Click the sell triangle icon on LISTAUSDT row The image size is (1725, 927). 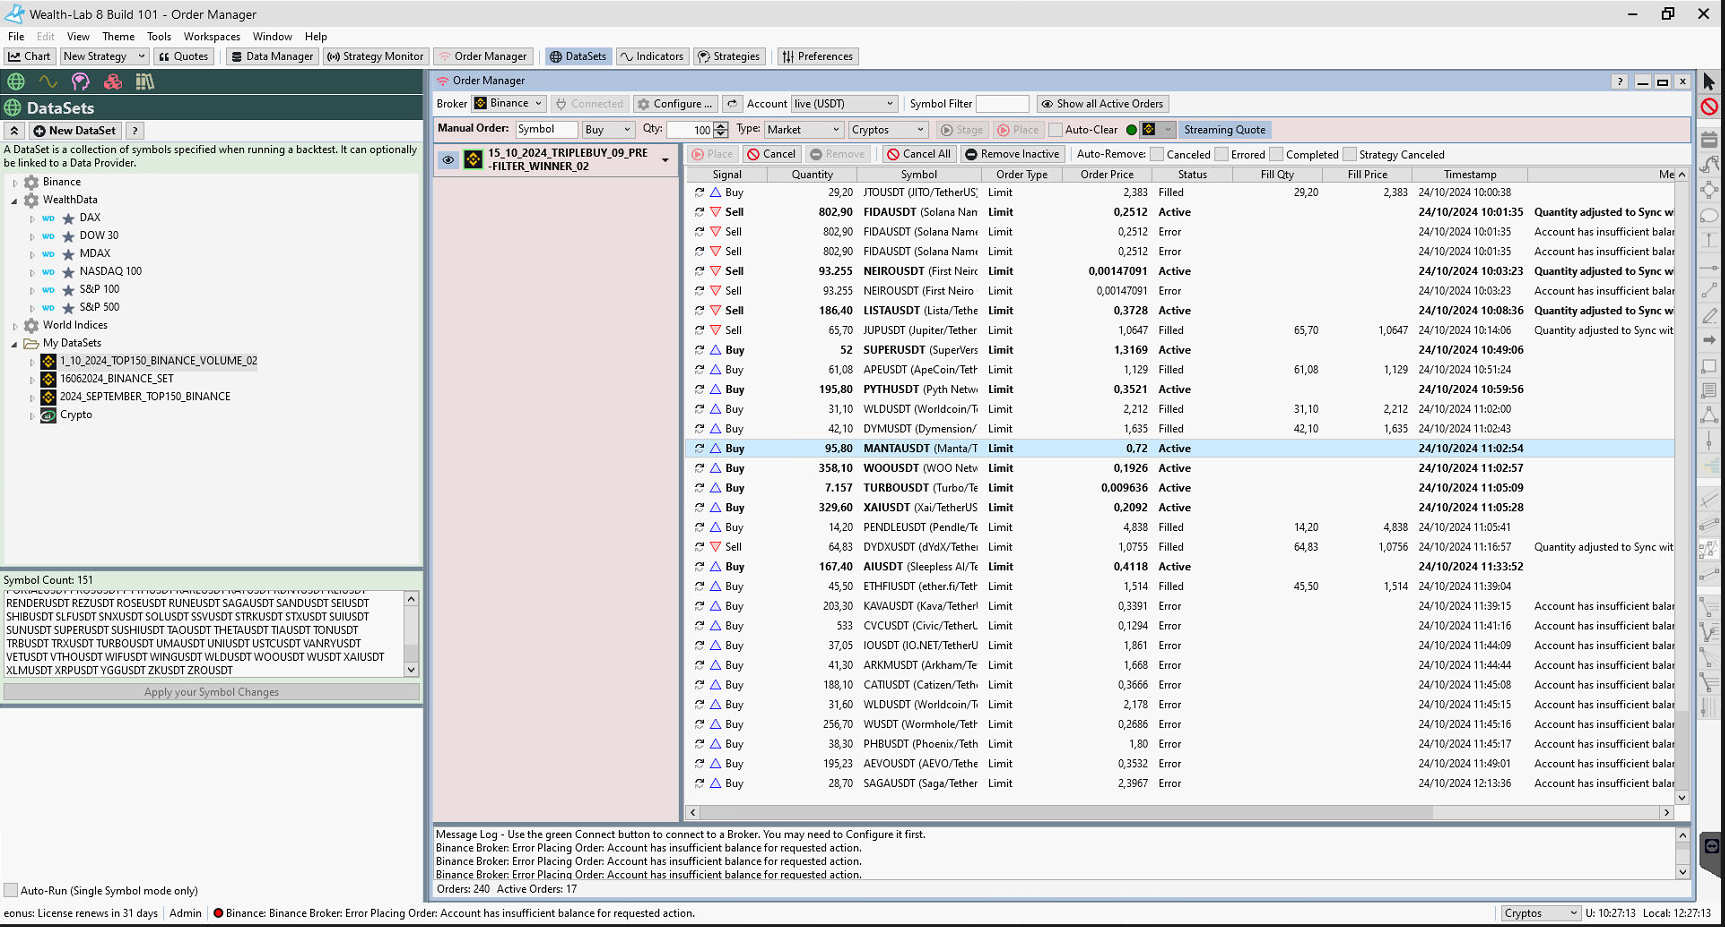pos(715,311)
